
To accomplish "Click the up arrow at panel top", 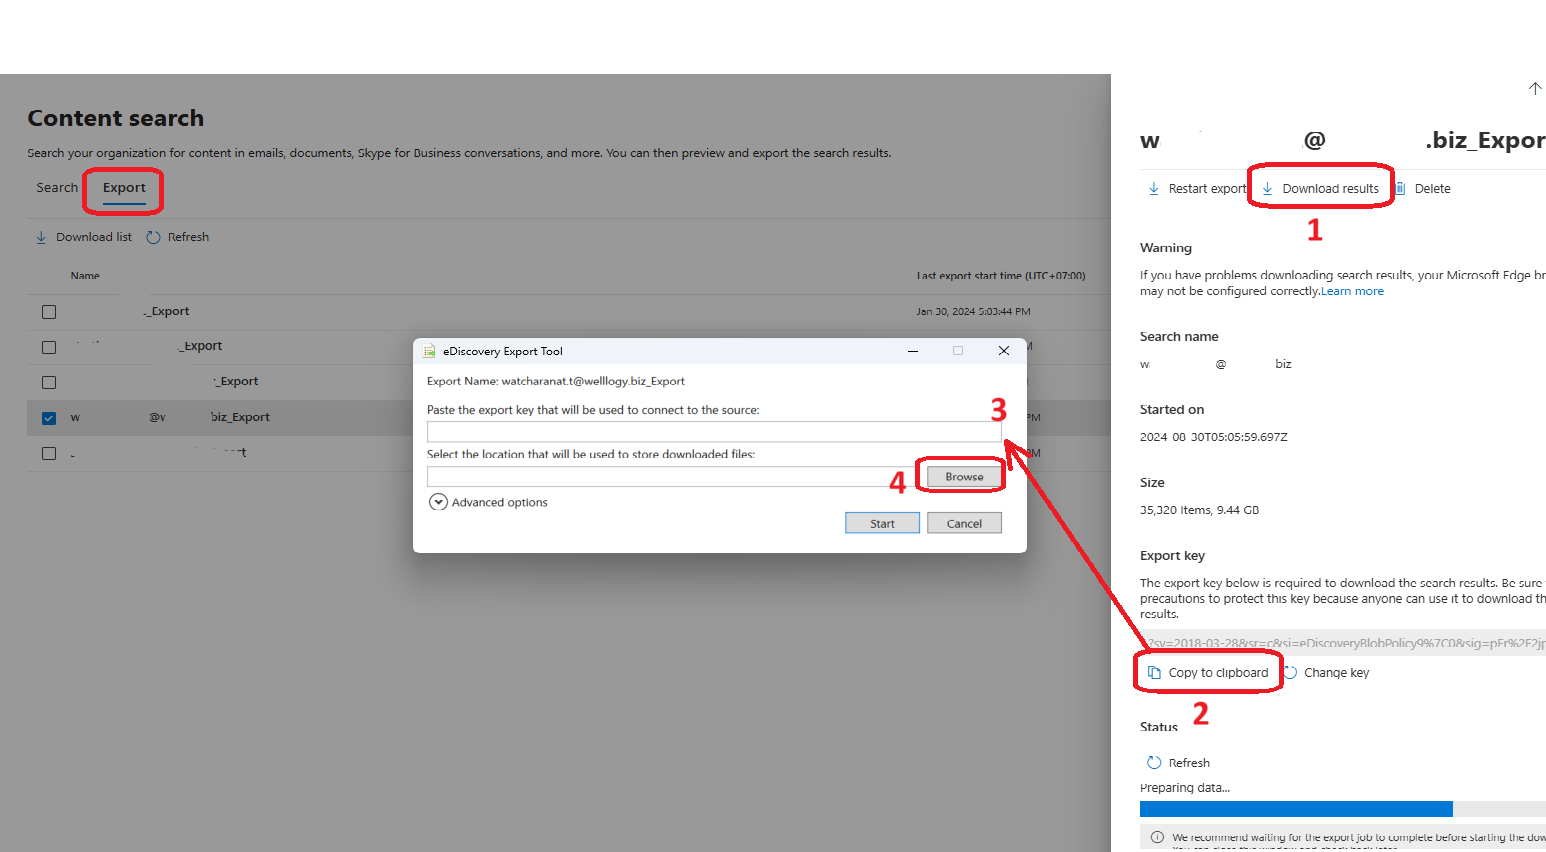I will [1535, 89].
